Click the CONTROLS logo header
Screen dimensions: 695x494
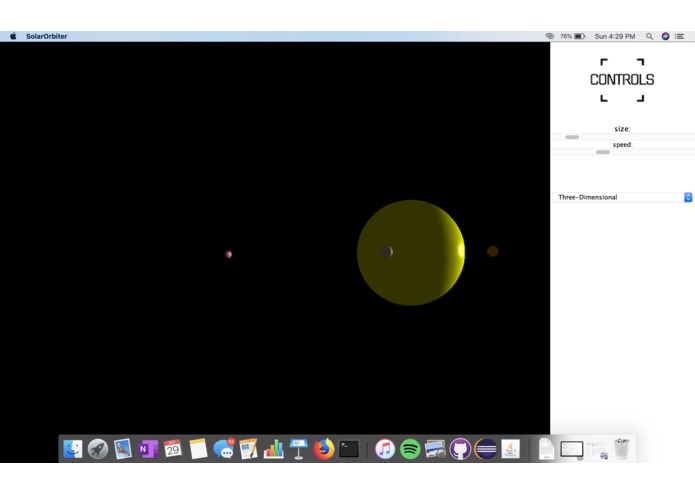622,80
